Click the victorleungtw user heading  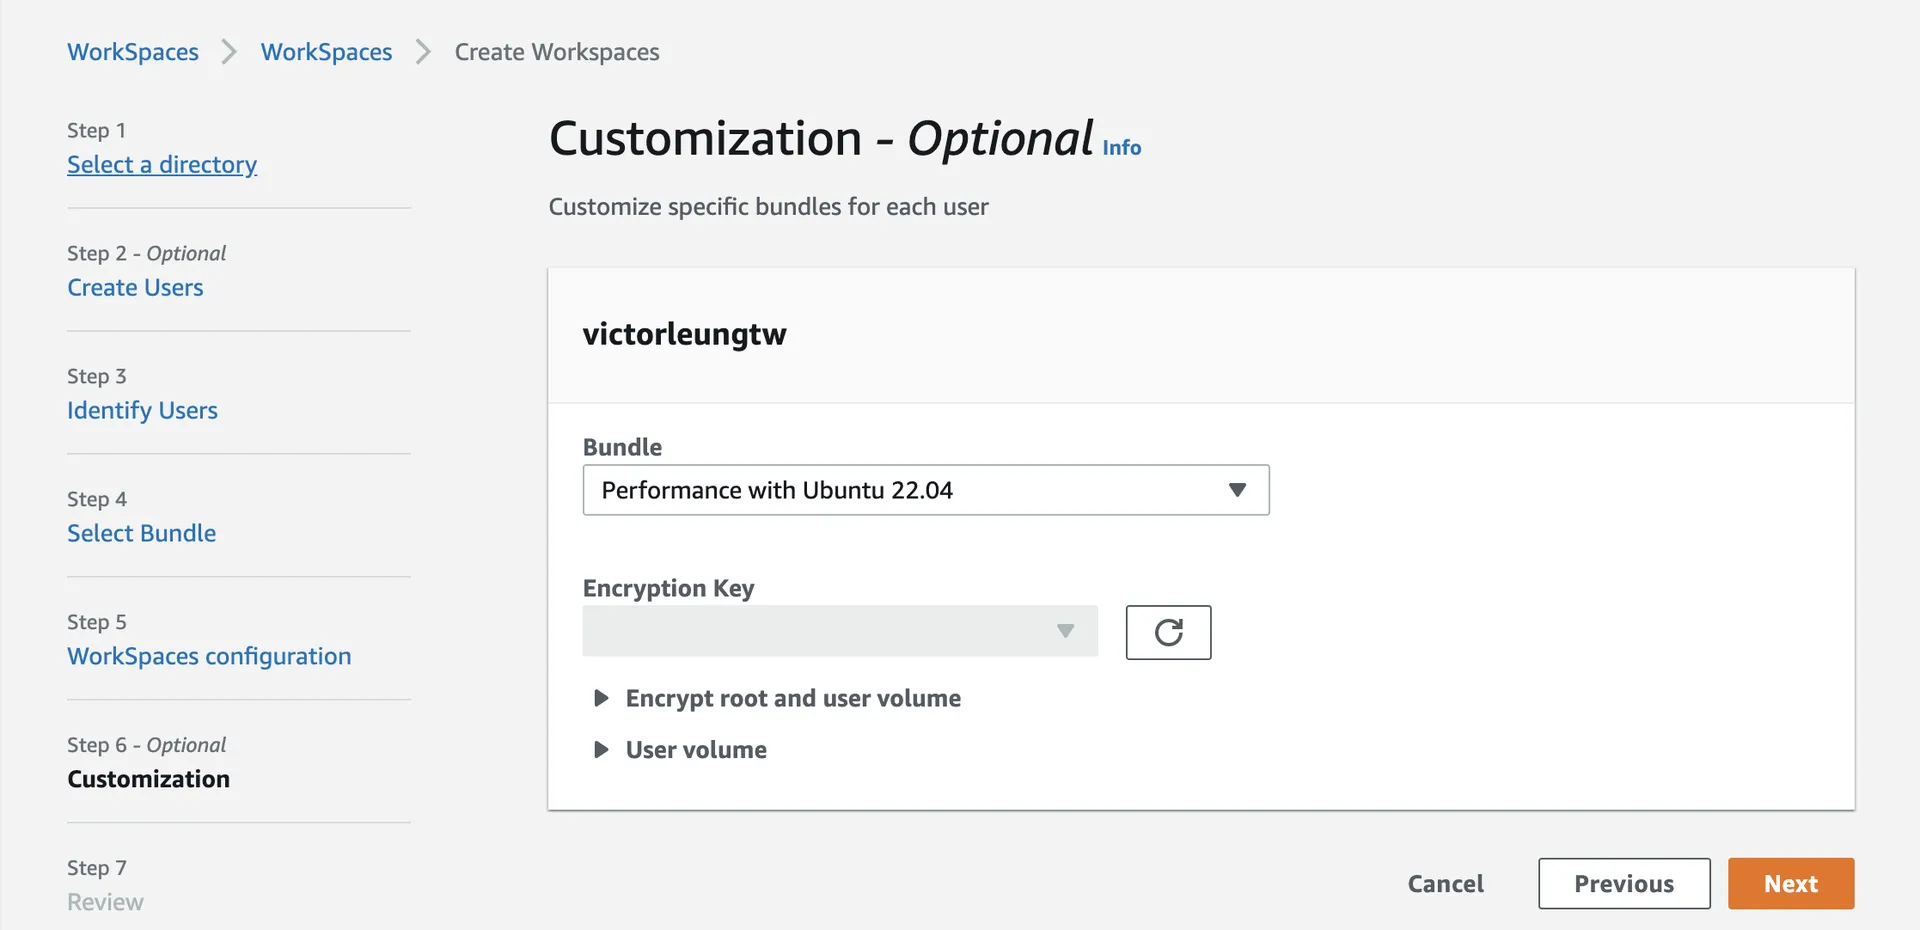[684, 334]
